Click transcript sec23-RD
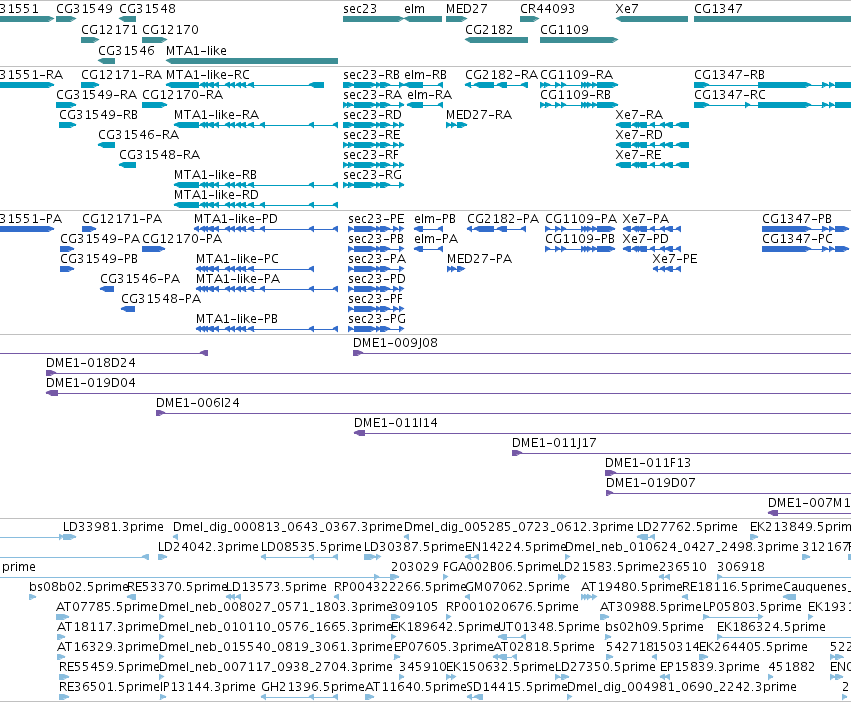The image size is (851, 702). (373, 125)
